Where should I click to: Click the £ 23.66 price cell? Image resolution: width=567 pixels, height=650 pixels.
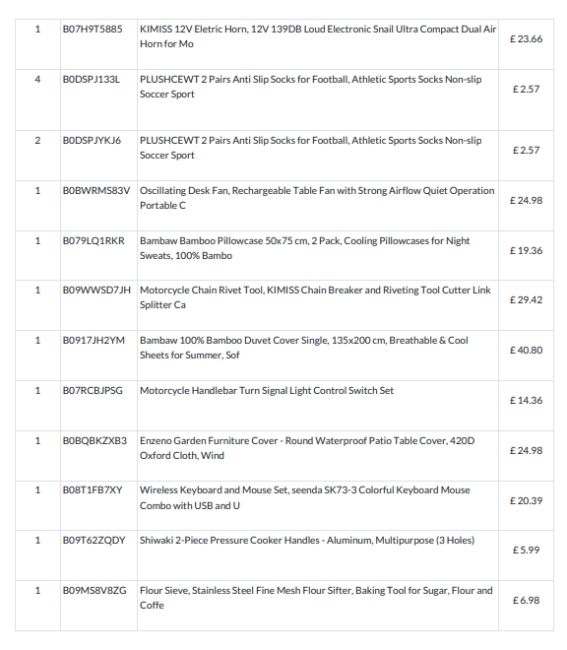(526, 39)
